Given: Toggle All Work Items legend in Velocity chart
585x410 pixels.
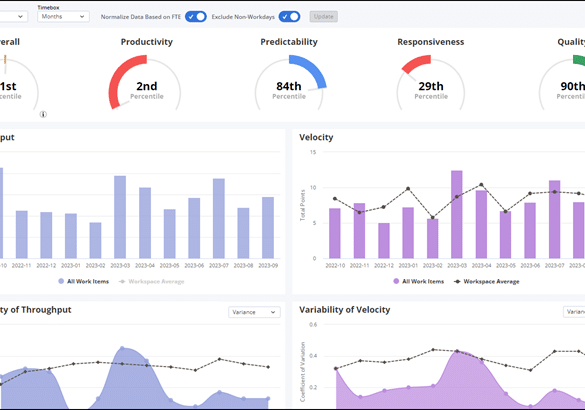Looking at the screenshot, I should tap(419, 281).
